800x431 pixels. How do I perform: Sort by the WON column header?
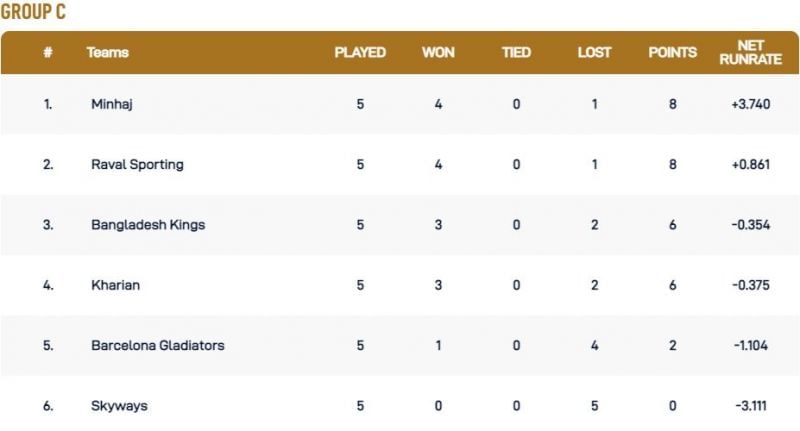point(438,52)
